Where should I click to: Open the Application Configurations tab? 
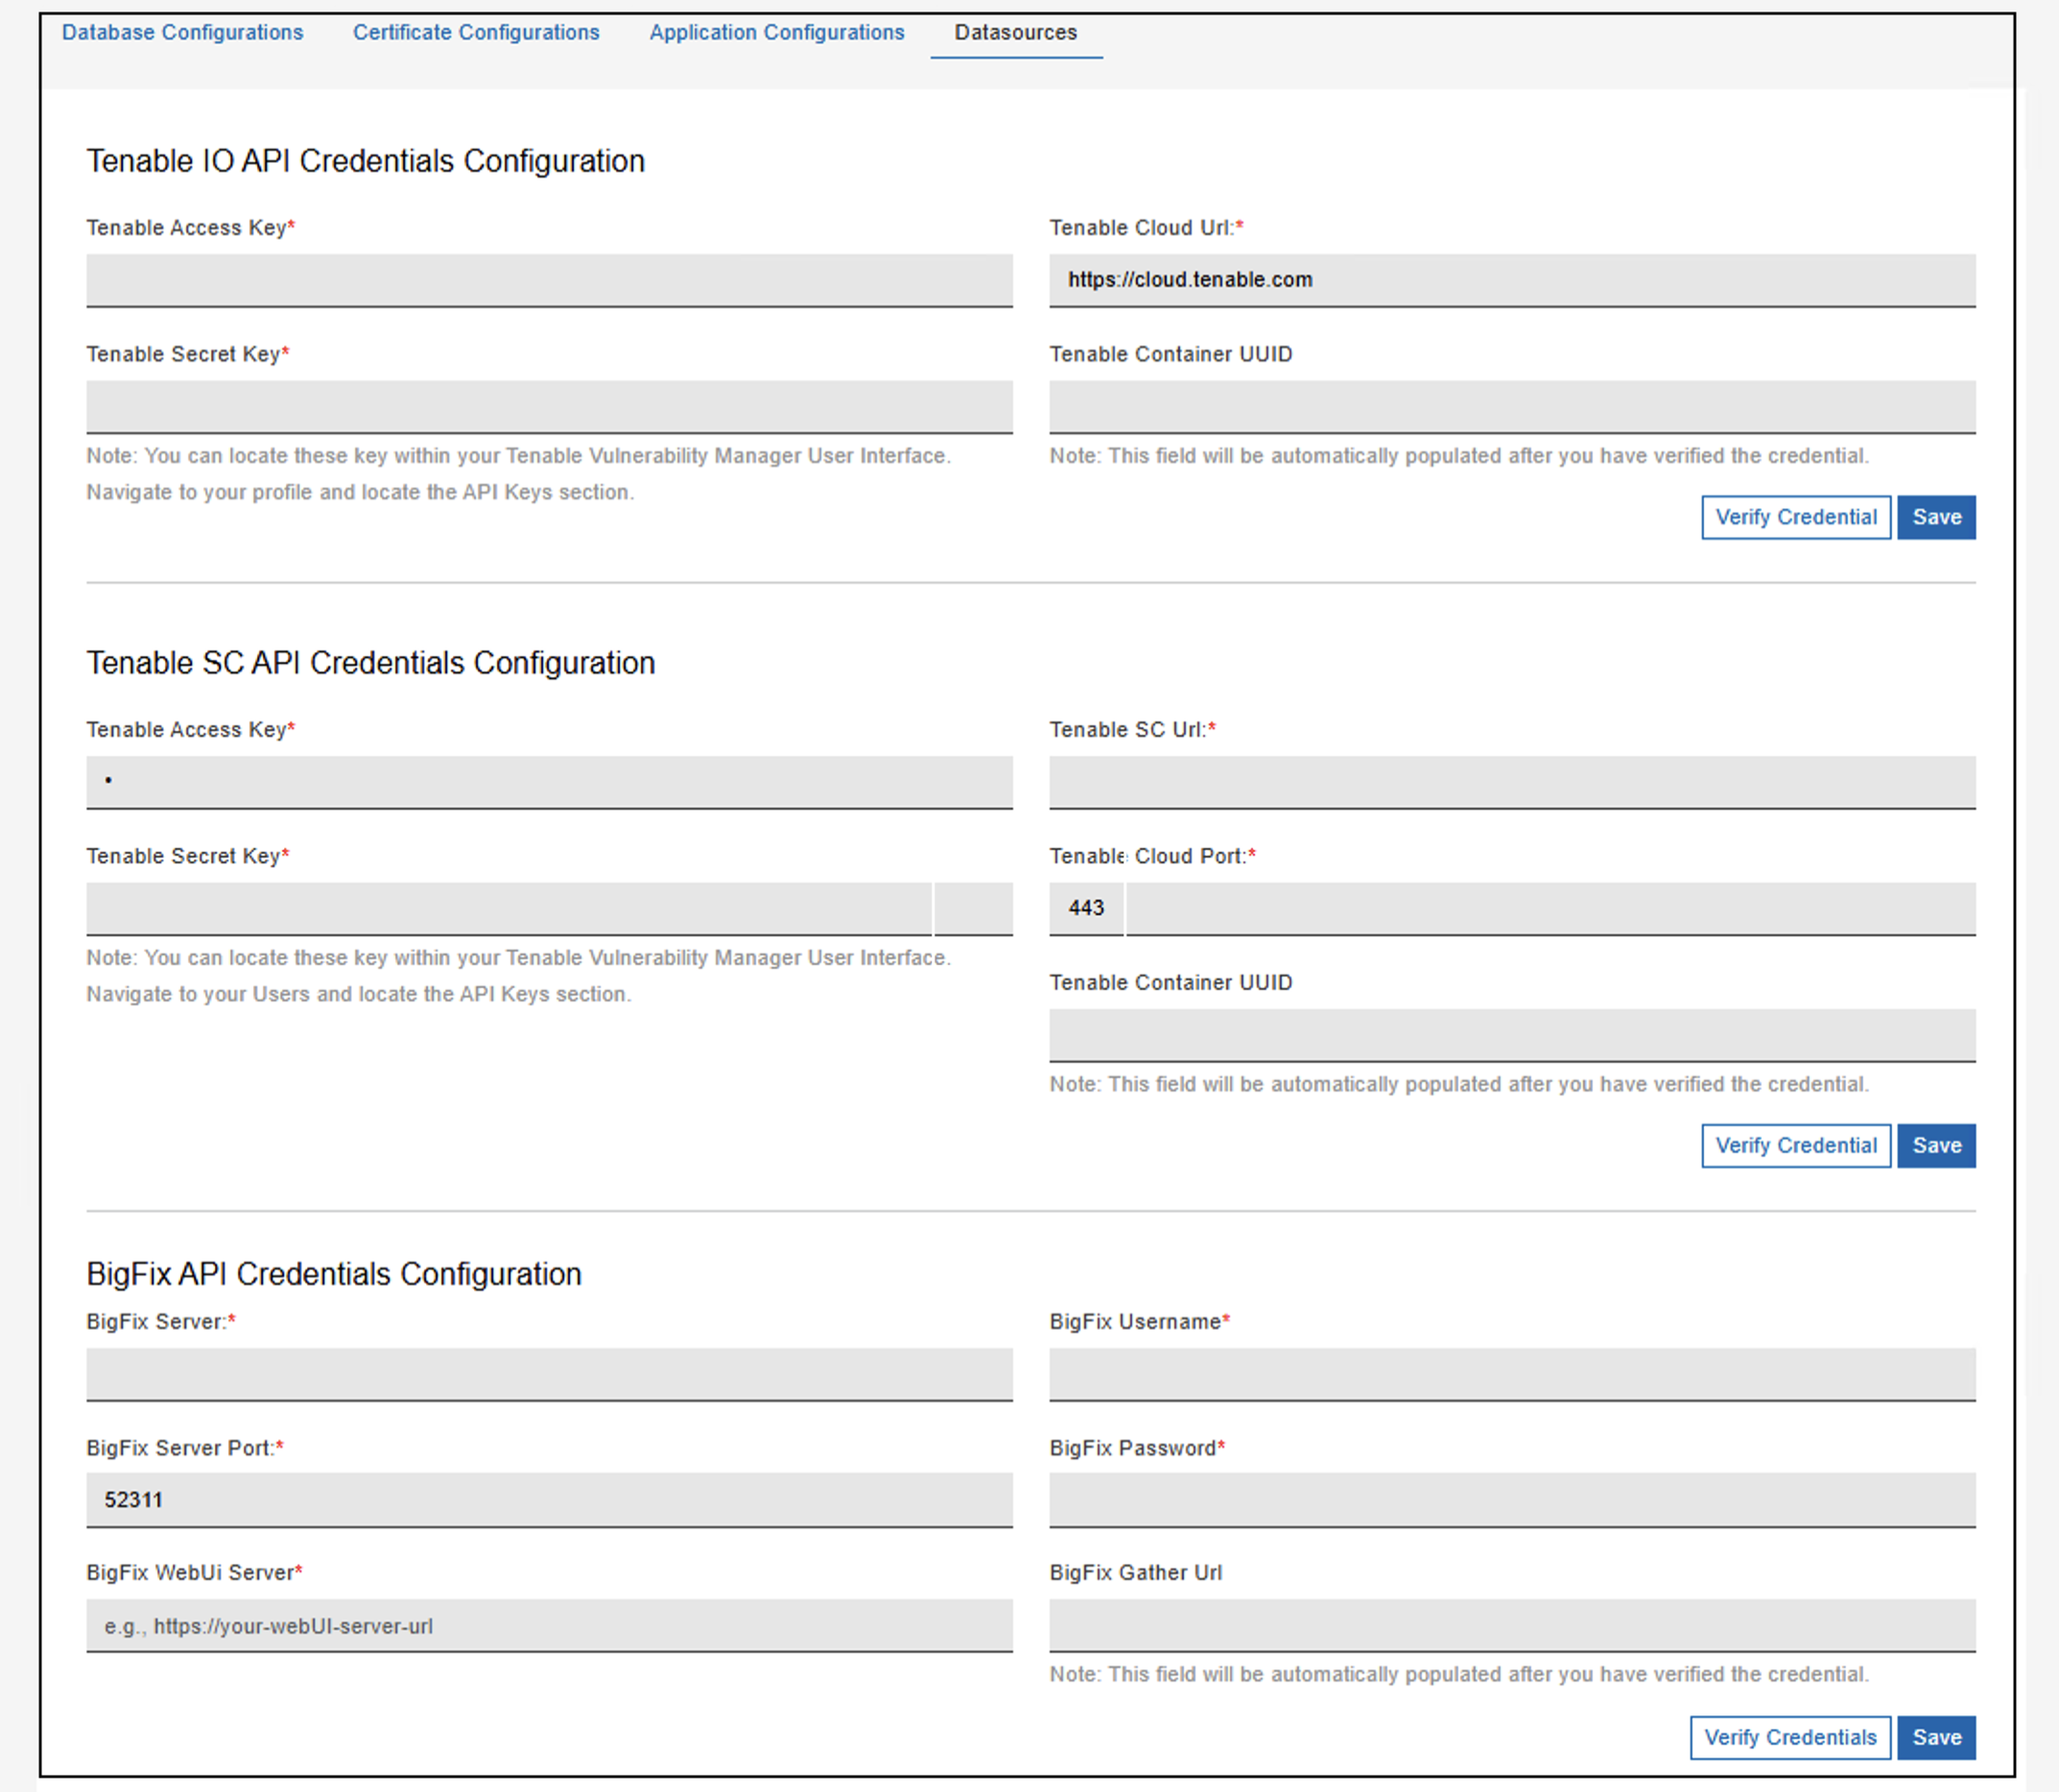(777, 32)
